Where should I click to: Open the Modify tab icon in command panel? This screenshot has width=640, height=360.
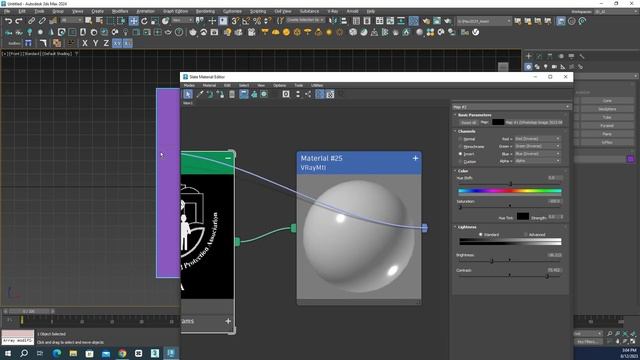(x=539, y=56)
